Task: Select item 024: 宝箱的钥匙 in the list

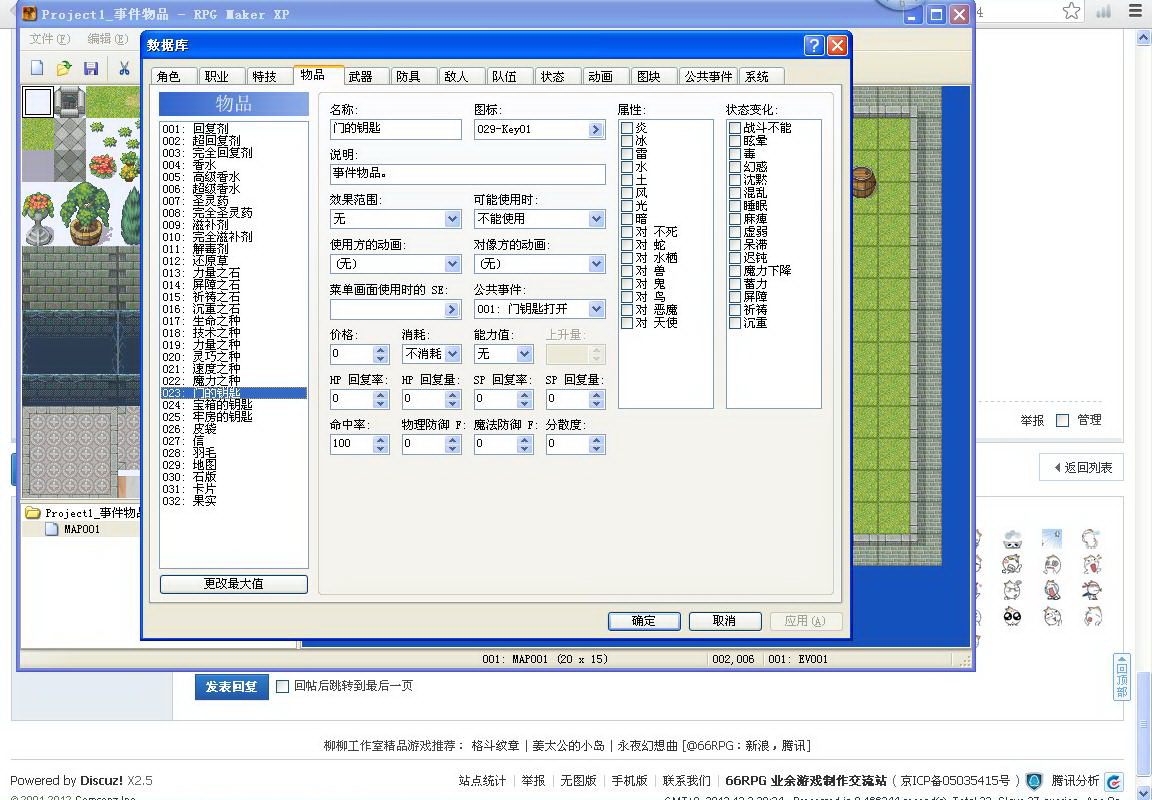Action: tap(234, 405)
